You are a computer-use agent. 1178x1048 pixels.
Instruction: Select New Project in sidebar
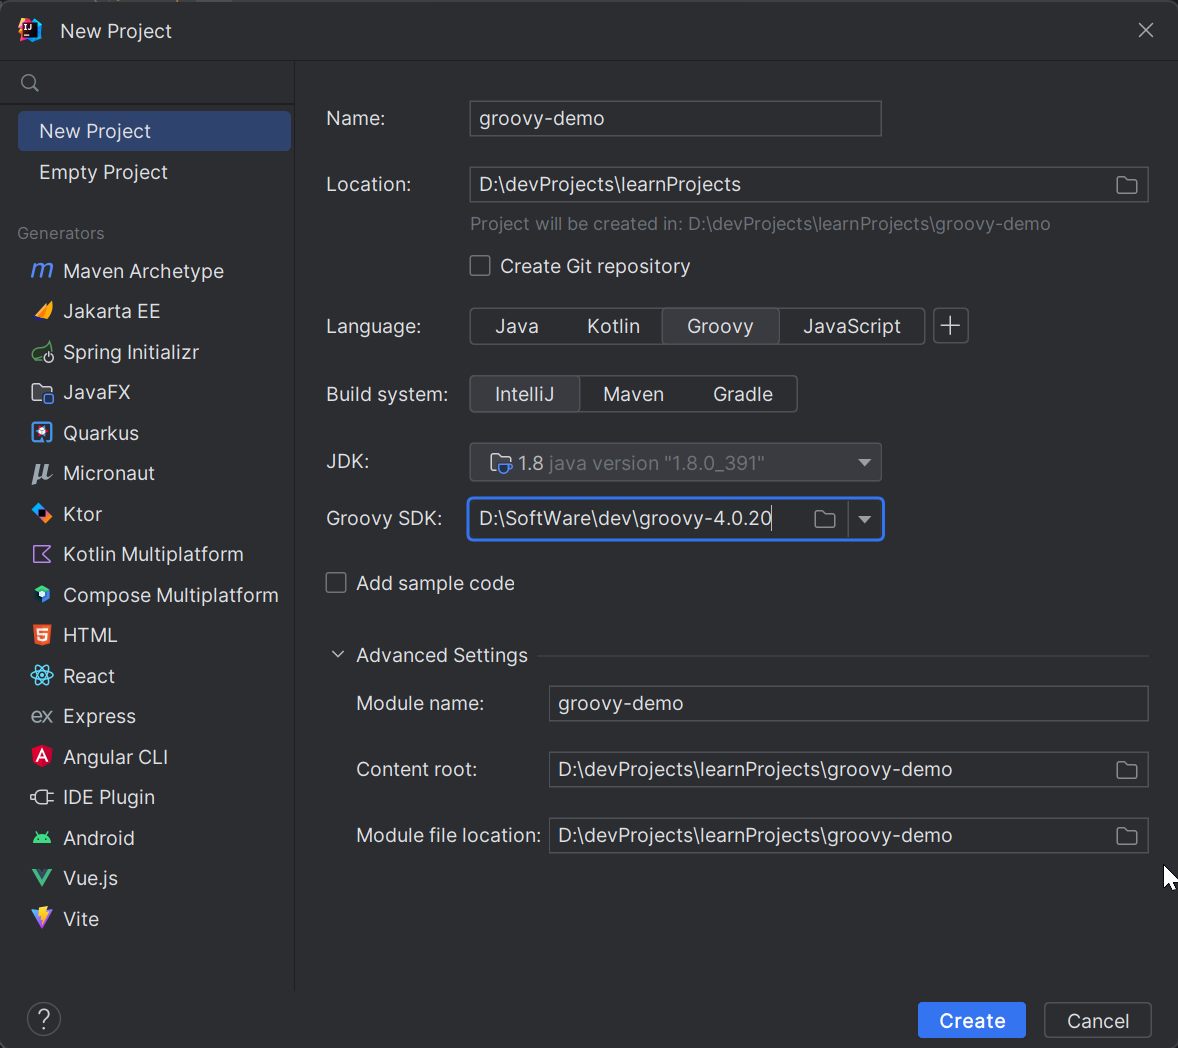click(x=154, y=131)
